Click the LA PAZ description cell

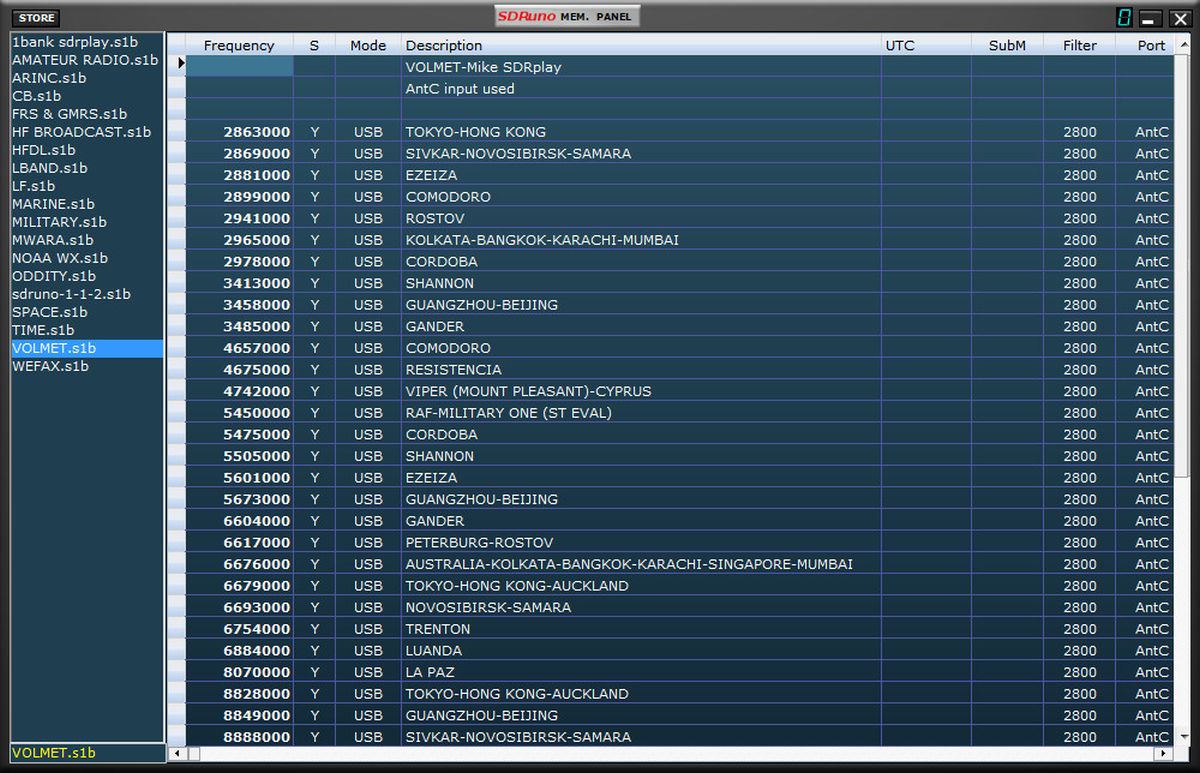641,672
